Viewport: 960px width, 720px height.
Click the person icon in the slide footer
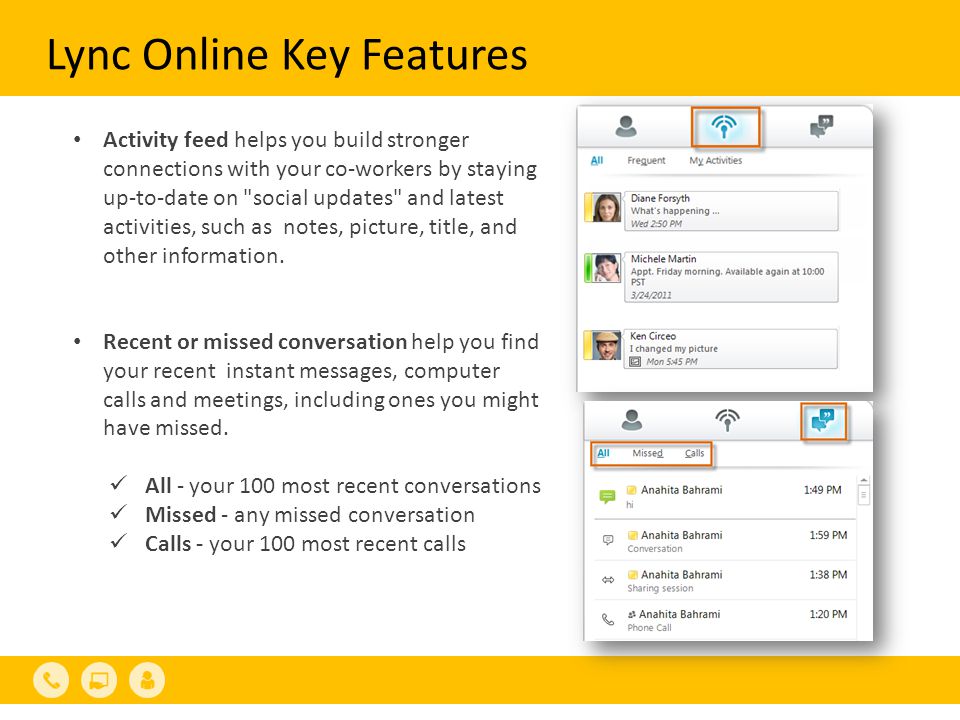(x=147, y=680)
